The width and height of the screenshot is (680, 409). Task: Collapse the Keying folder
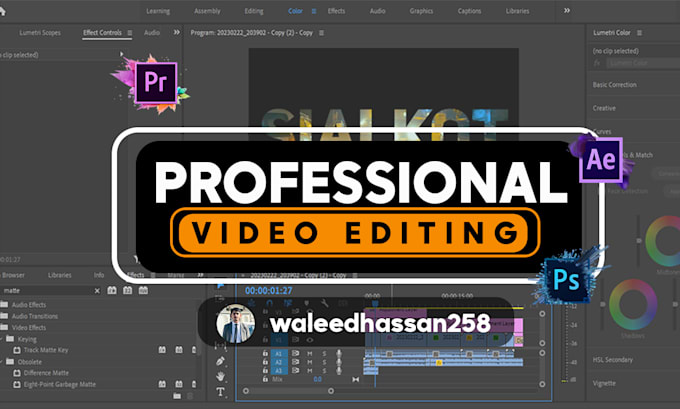pos(1,339)
